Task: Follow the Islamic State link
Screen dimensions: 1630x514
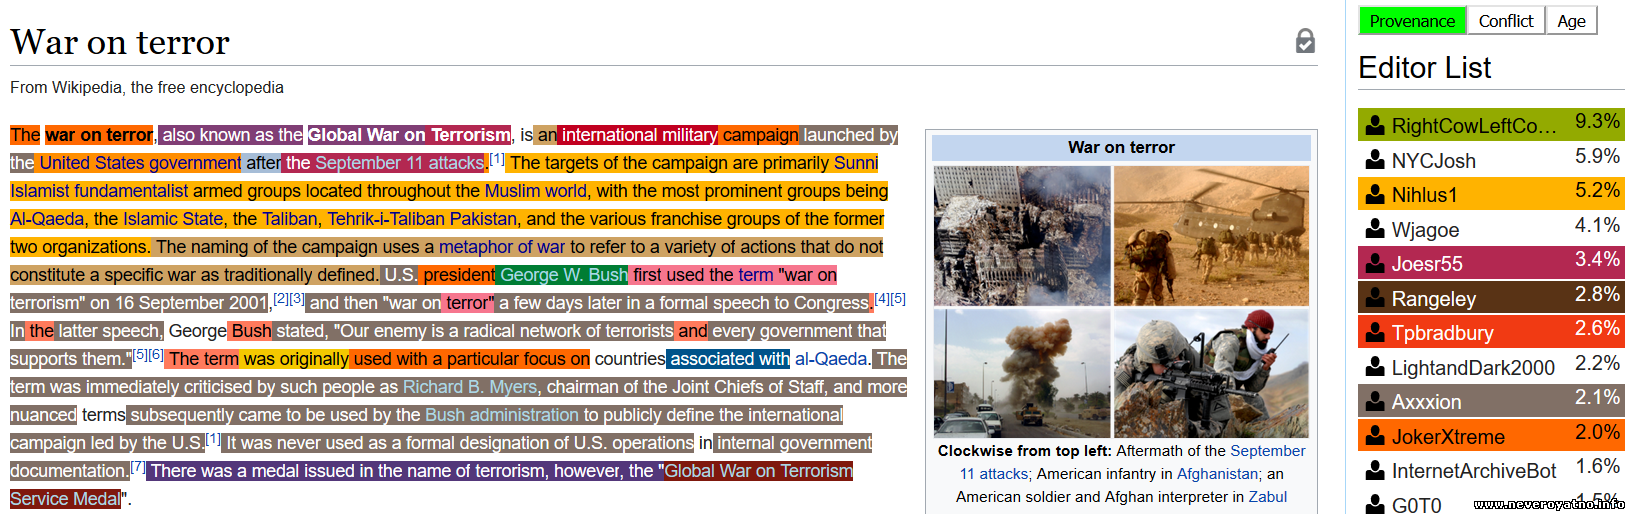Action: coord(173,219)
